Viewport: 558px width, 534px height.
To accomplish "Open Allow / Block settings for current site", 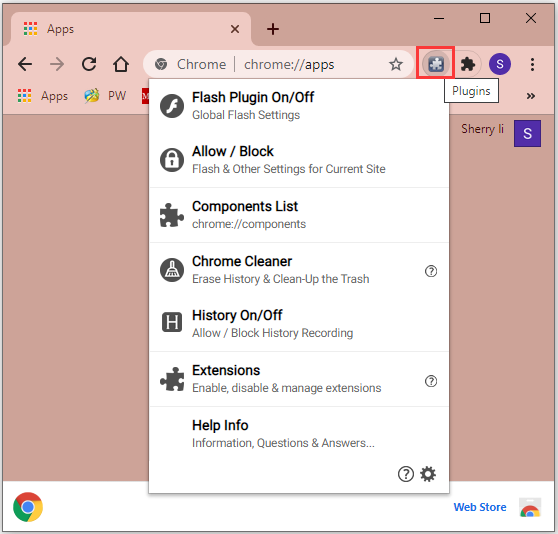I will pos(299,160).
